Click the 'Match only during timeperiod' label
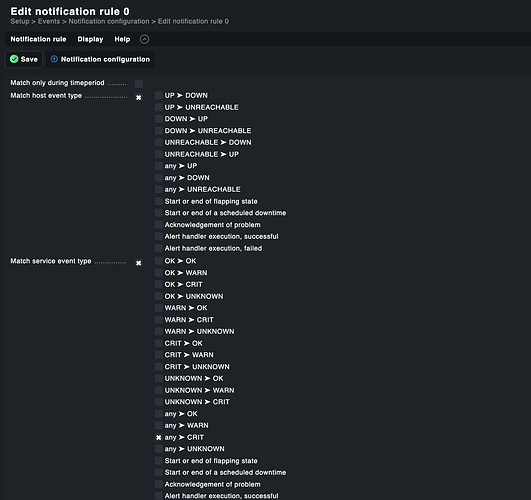 (x=57, y=83)
